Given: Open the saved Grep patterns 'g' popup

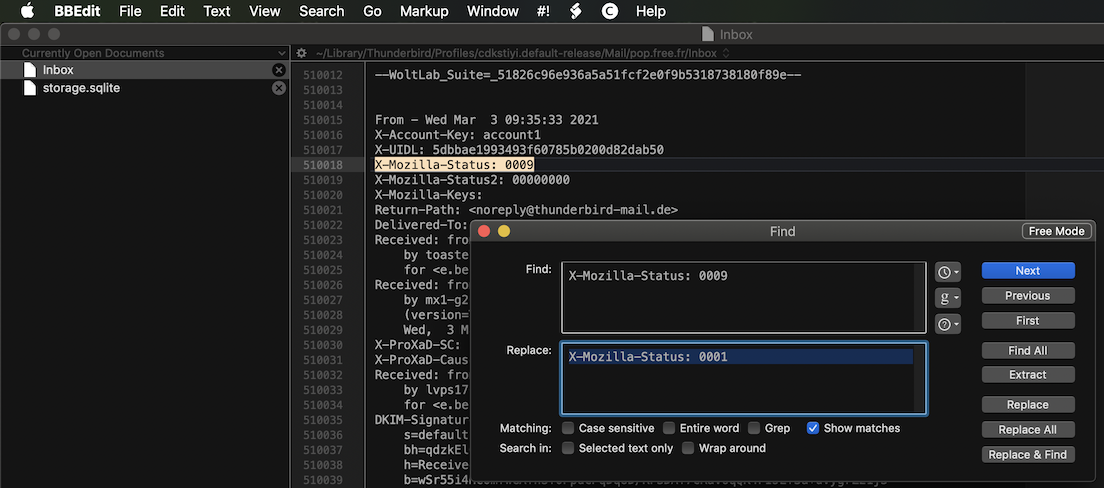Looking at the screenshot, I should click(947, 298).
